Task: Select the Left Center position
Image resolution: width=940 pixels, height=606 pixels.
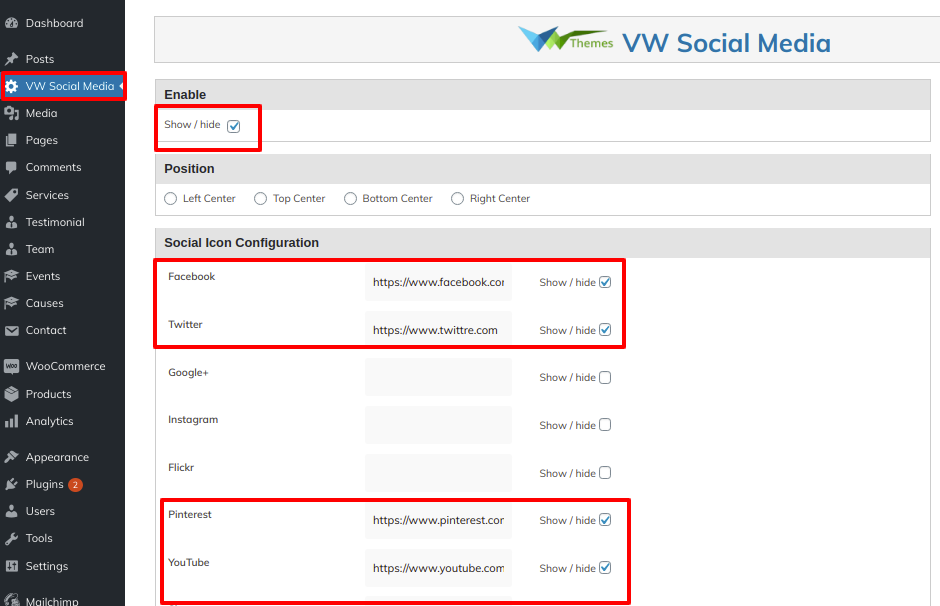Action: click(171, 199)
